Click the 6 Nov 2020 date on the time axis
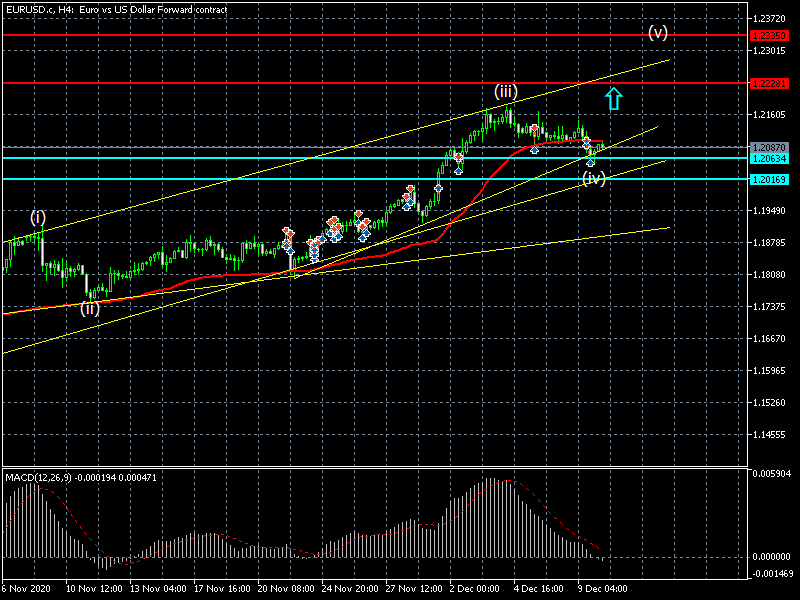Screen dimensions: 800x600 [25, 589]
